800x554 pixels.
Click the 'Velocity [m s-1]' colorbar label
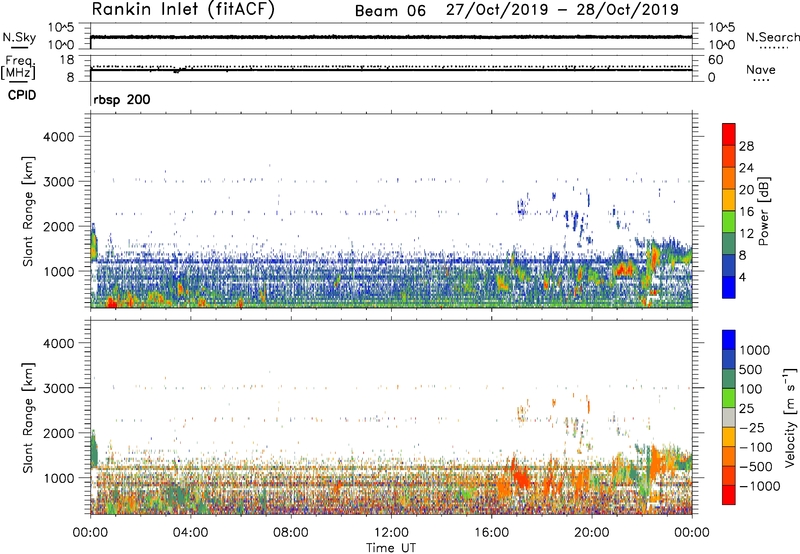790,417
